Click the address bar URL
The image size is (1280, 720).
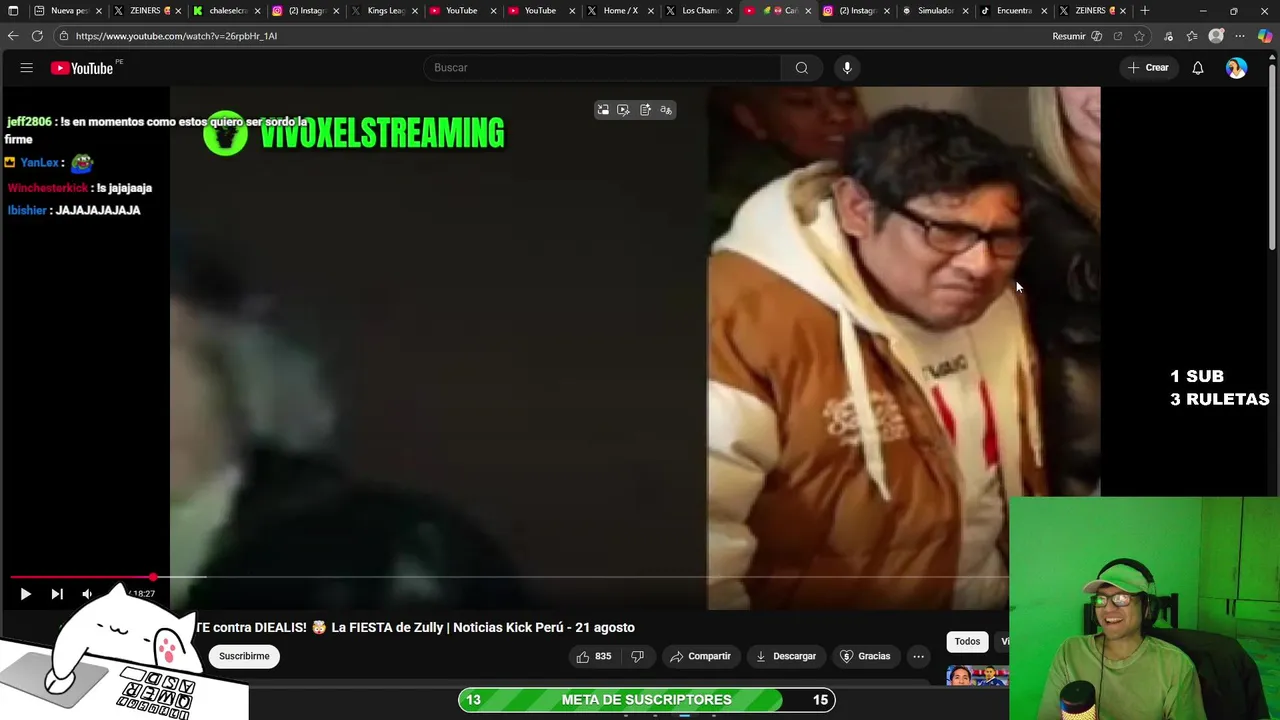[x=176, y=36]
